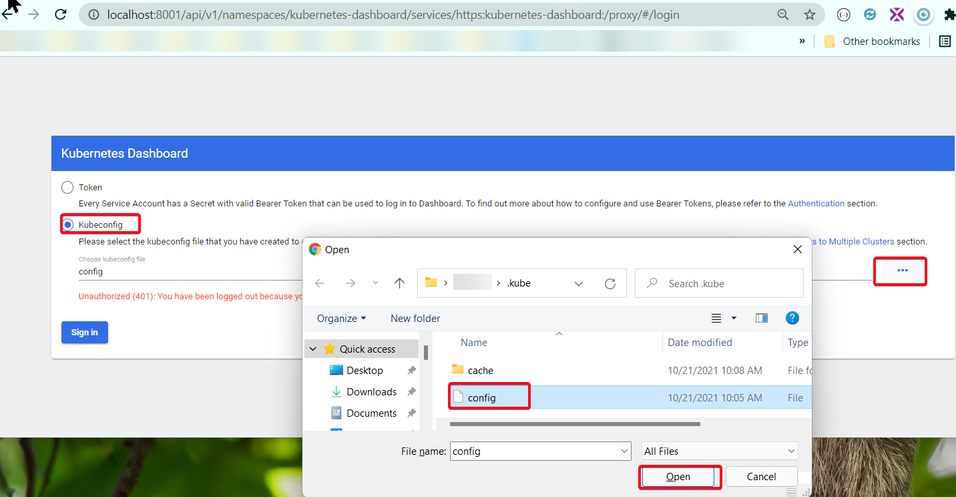The image size is (956, 497).
Task: Browse for kubeconfig with the three-dots button
Action: pyautogui.click(x=902, y=270)
